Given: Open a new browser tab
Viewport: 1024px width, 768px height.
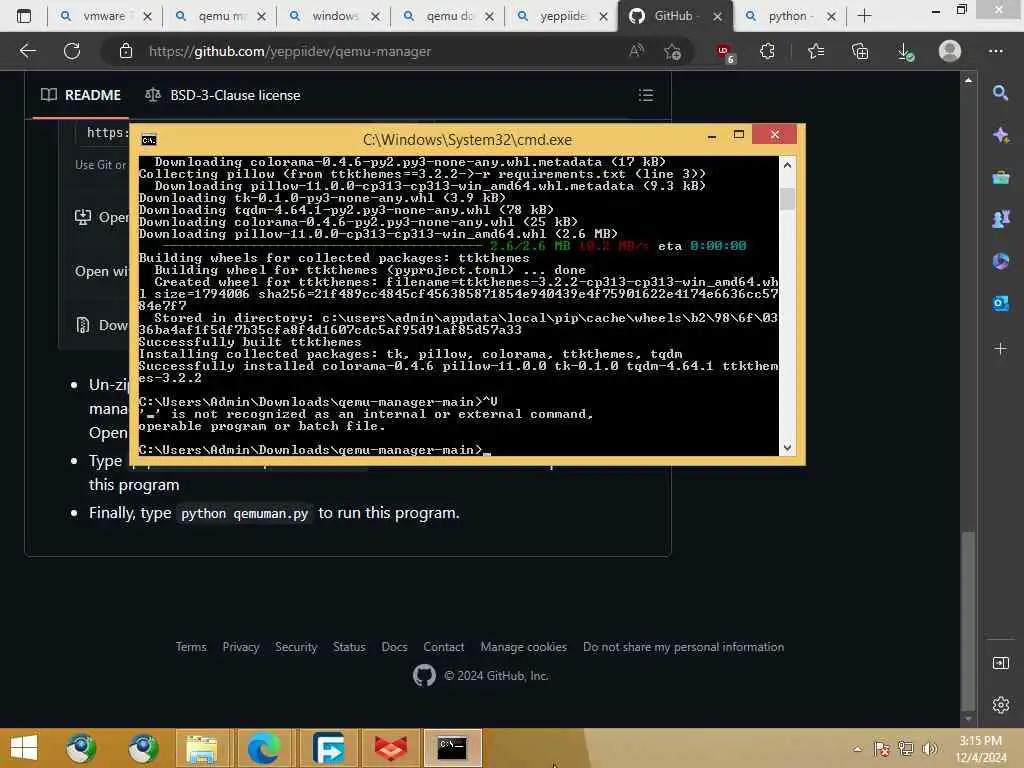Looking at the screenshot, I should tap(864, 16).
